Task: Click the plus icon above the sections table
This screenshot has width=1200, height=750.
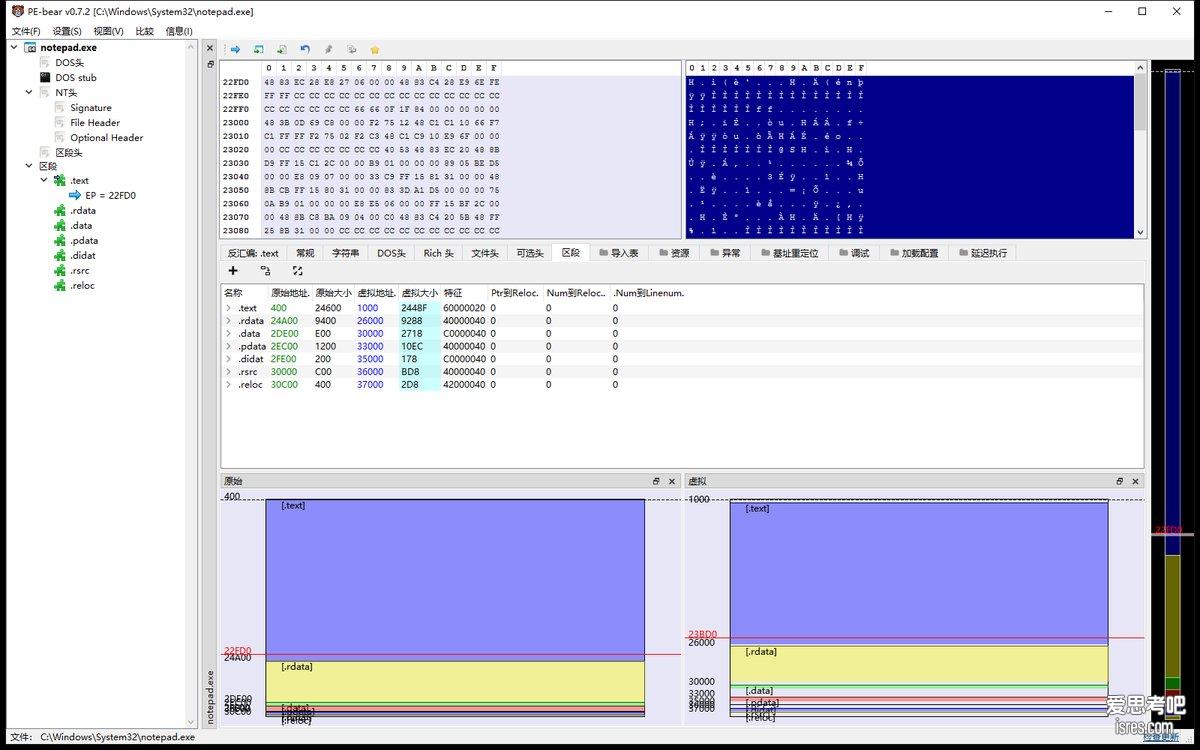Action: [x=233, y=271]
